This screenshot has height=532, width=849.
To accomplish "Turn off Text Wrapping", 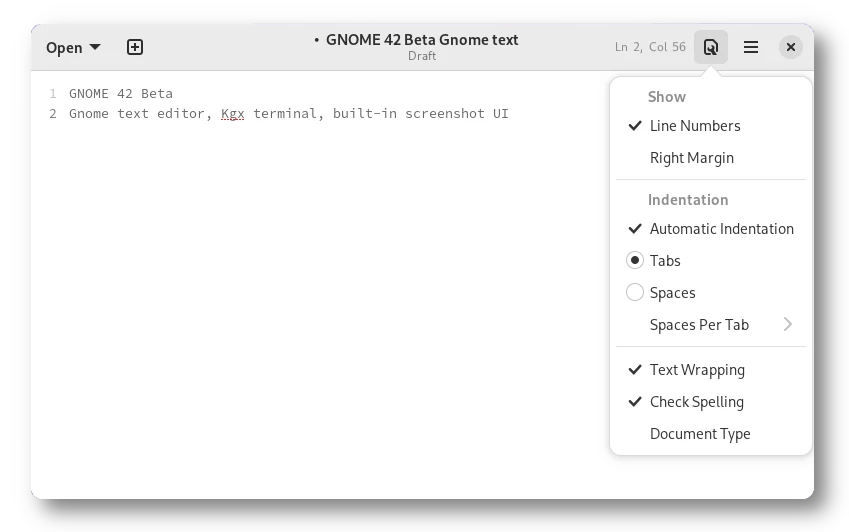I will pos(697,370).
